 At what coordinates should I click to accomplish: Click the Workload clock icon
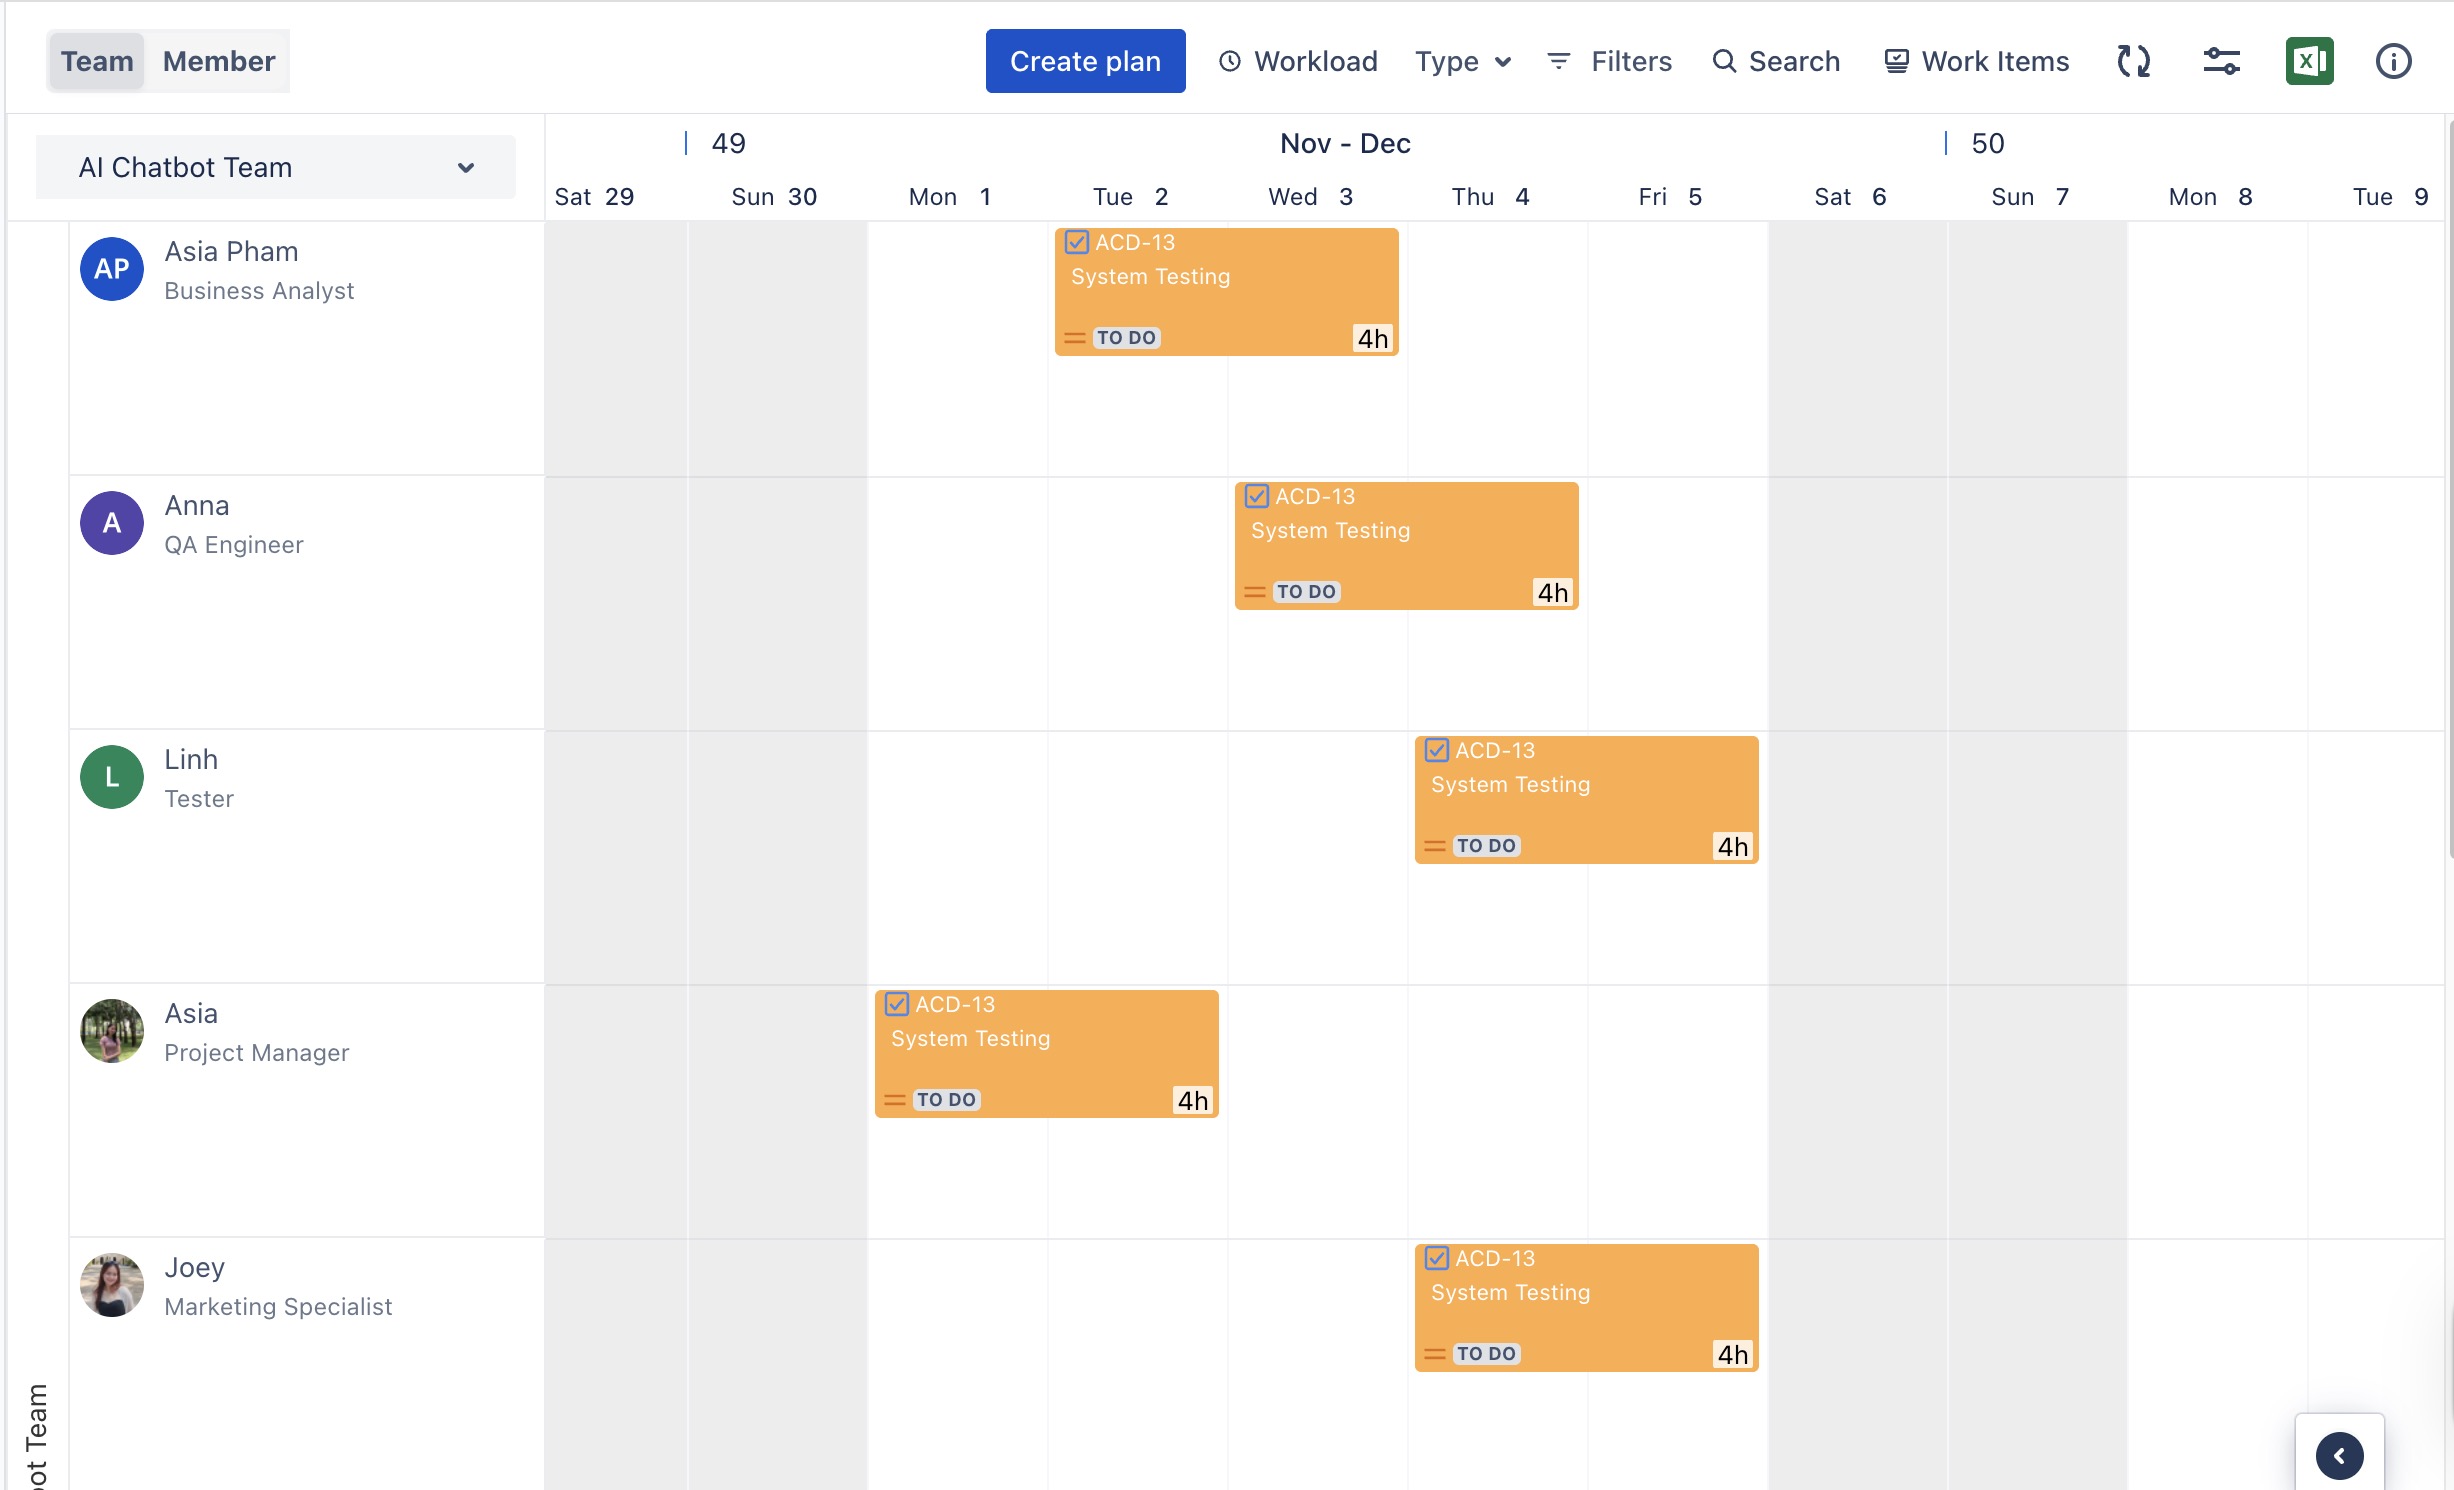1230,61
